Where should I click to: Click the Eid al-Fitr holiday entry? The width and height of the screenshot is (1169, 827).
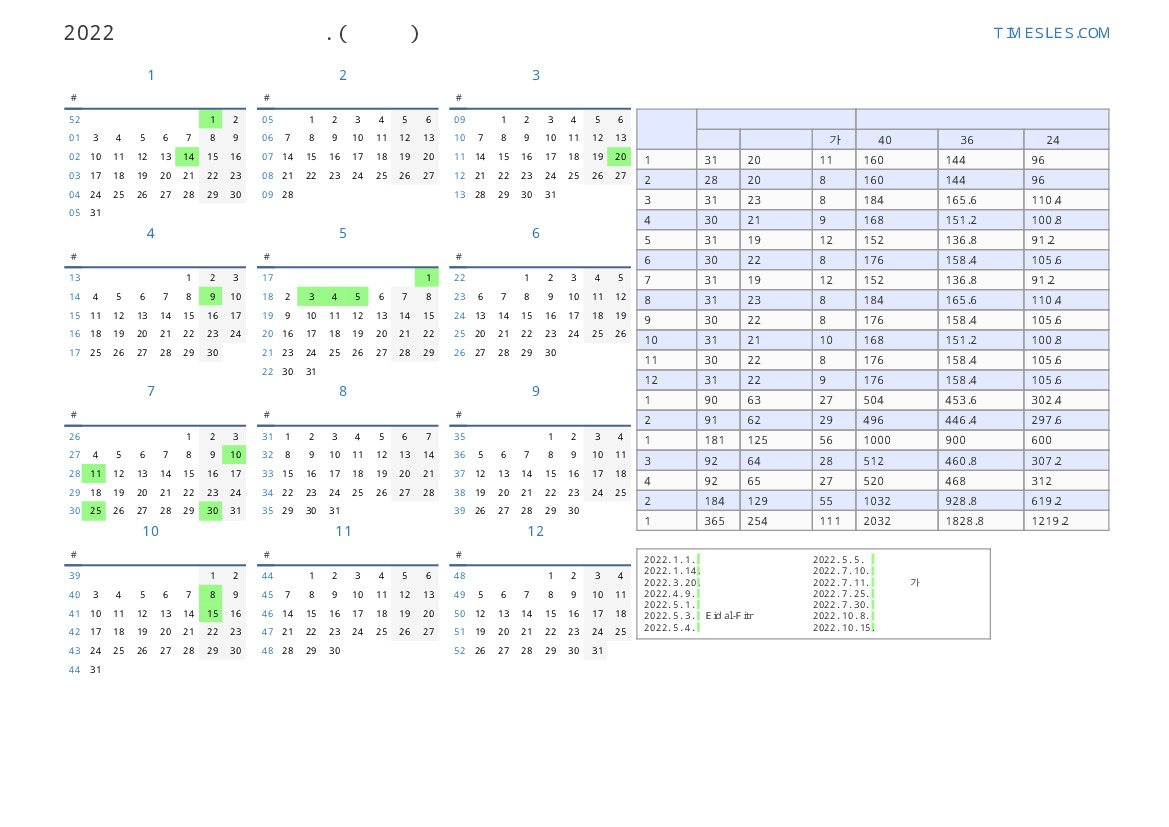[729, 616]
